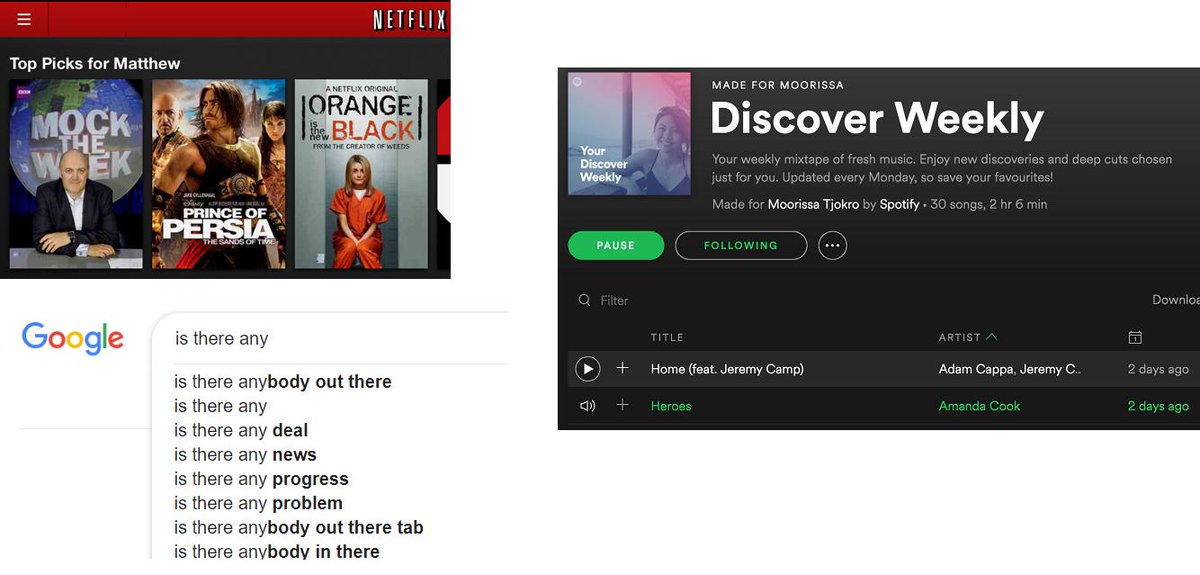
Task: Pause the Discover Weekly playlist
Action: (x=616, y=245)
